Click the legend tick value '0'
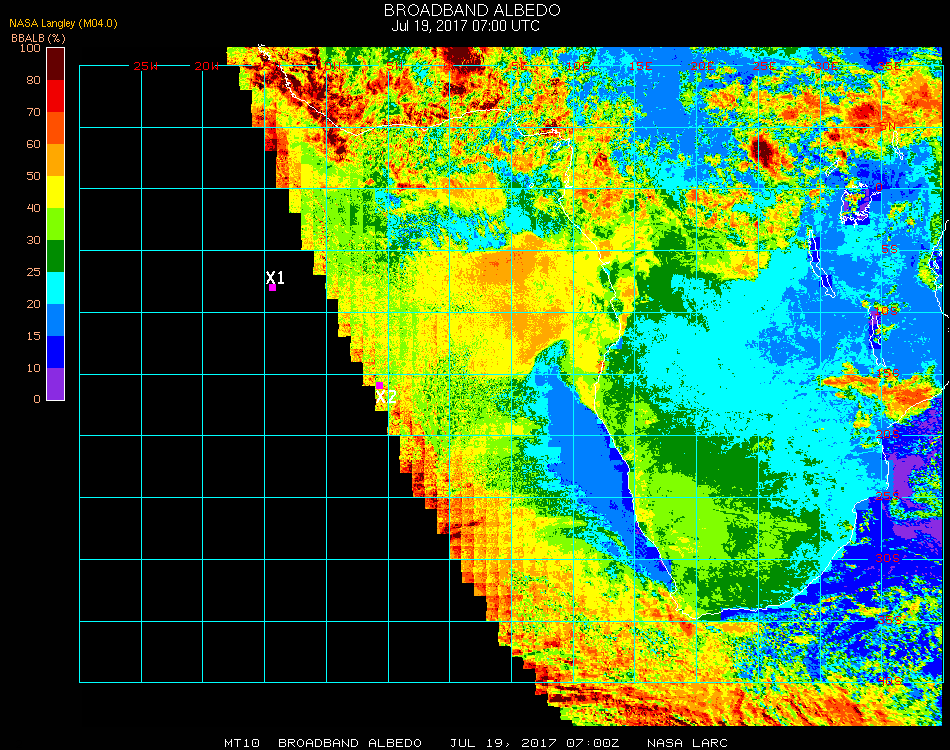Viewport: 950px width, 750px height. coord(37,399)
